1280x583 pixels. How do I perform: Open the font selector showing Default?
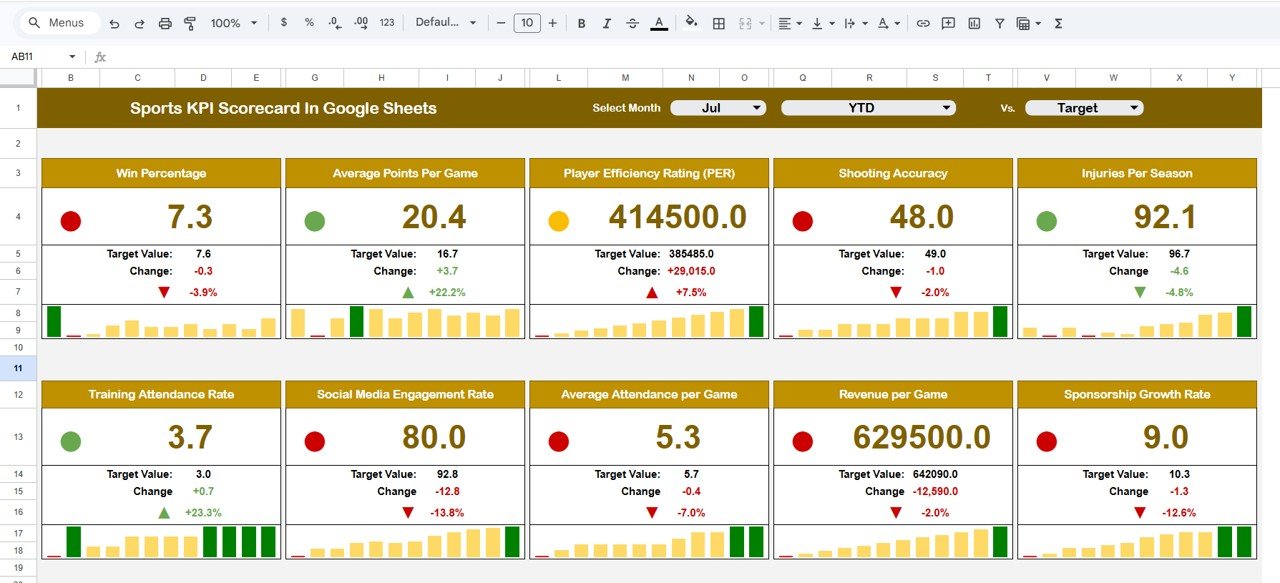click(x=443, y=22)
